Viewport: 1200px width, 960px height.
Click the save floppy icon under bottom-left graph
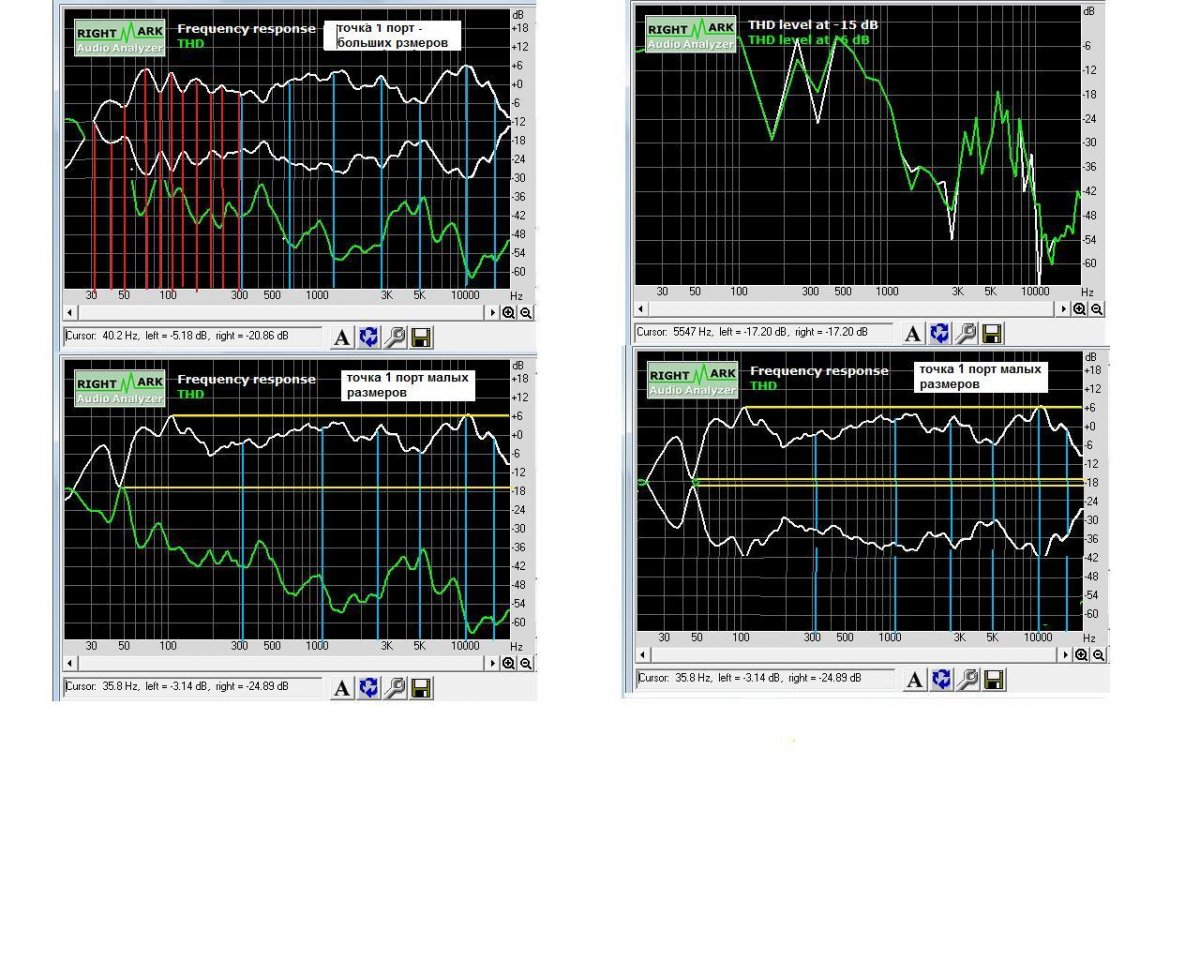421,688
